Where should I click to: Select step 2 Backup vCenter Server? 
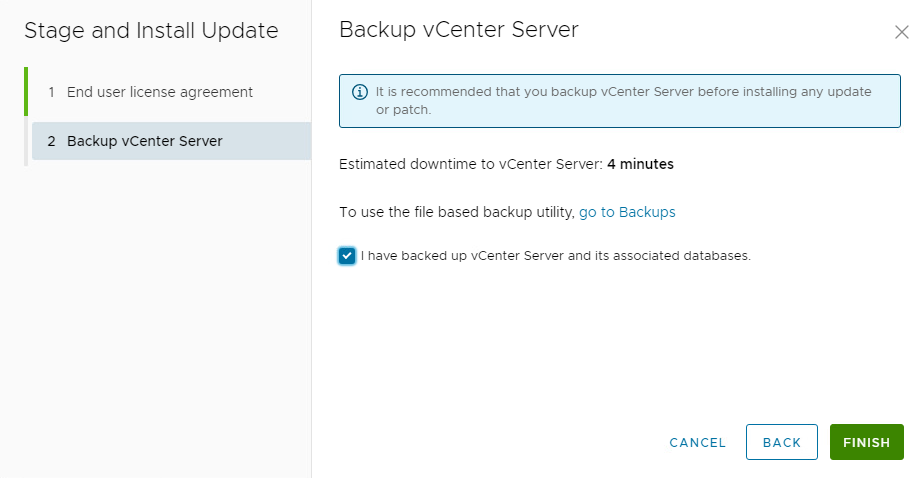click(x=171, y=141)
